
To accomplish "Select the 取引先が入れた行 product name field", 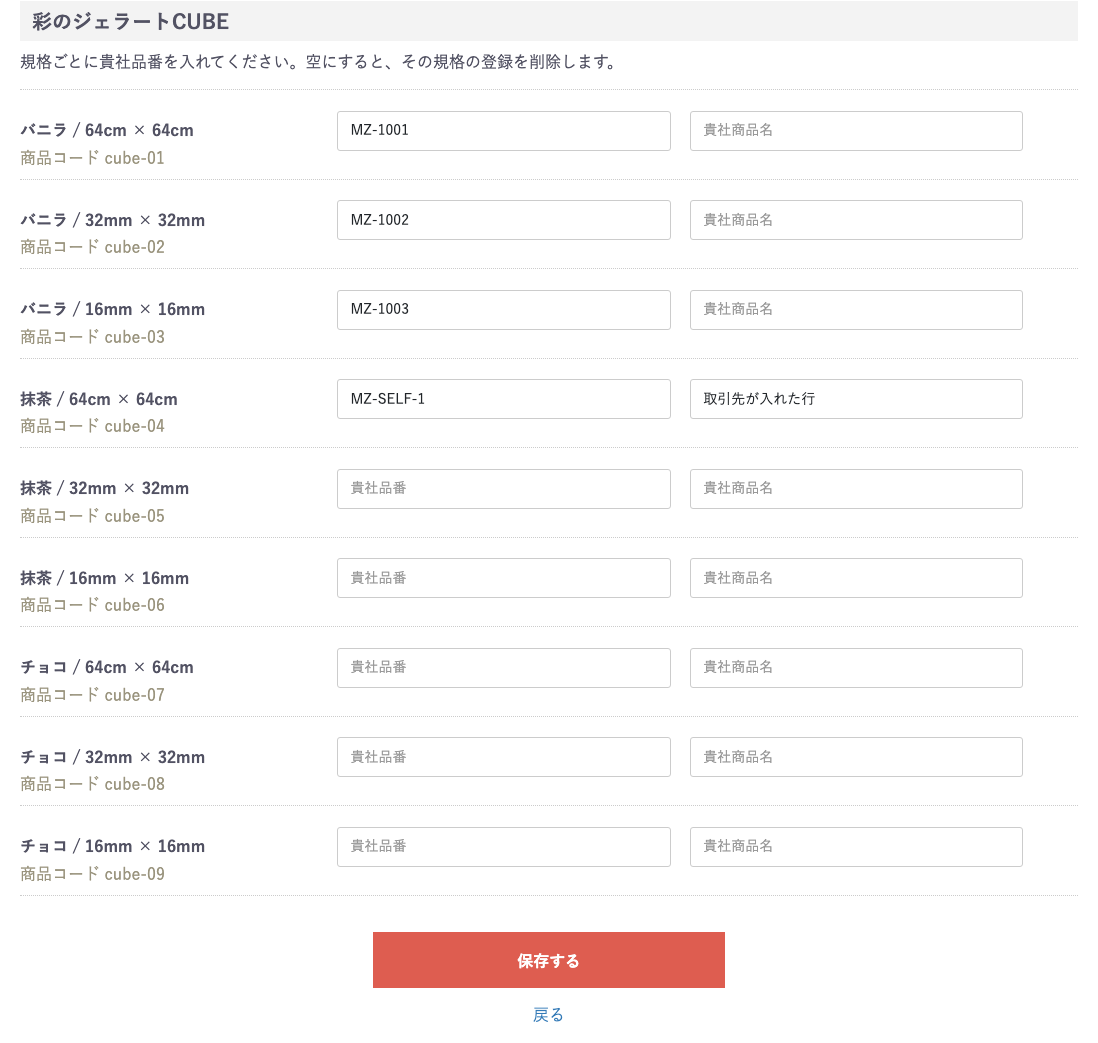I will click(x=856, y=399).
